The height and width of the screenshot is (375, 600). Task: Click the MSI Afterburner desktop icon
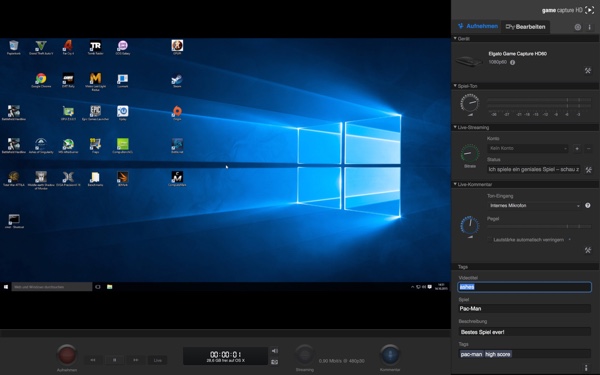coord(68,146)
